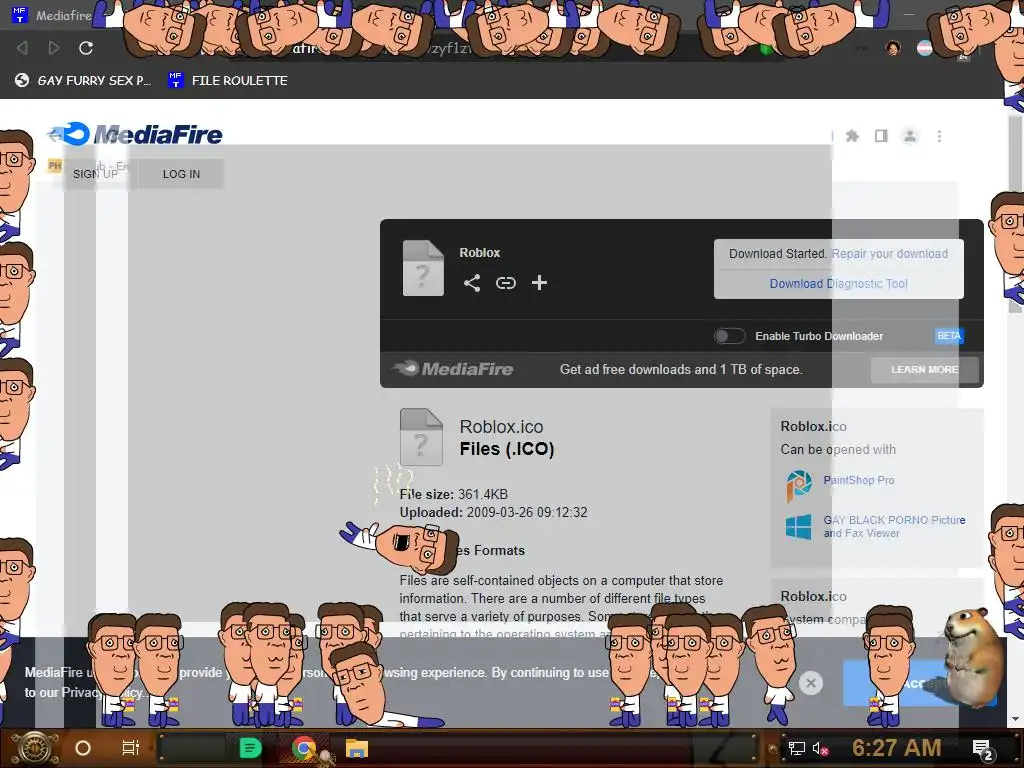Open the globe-icon bookmark in bookmarks bar
1024x768 pixels.
click(82, 80)
